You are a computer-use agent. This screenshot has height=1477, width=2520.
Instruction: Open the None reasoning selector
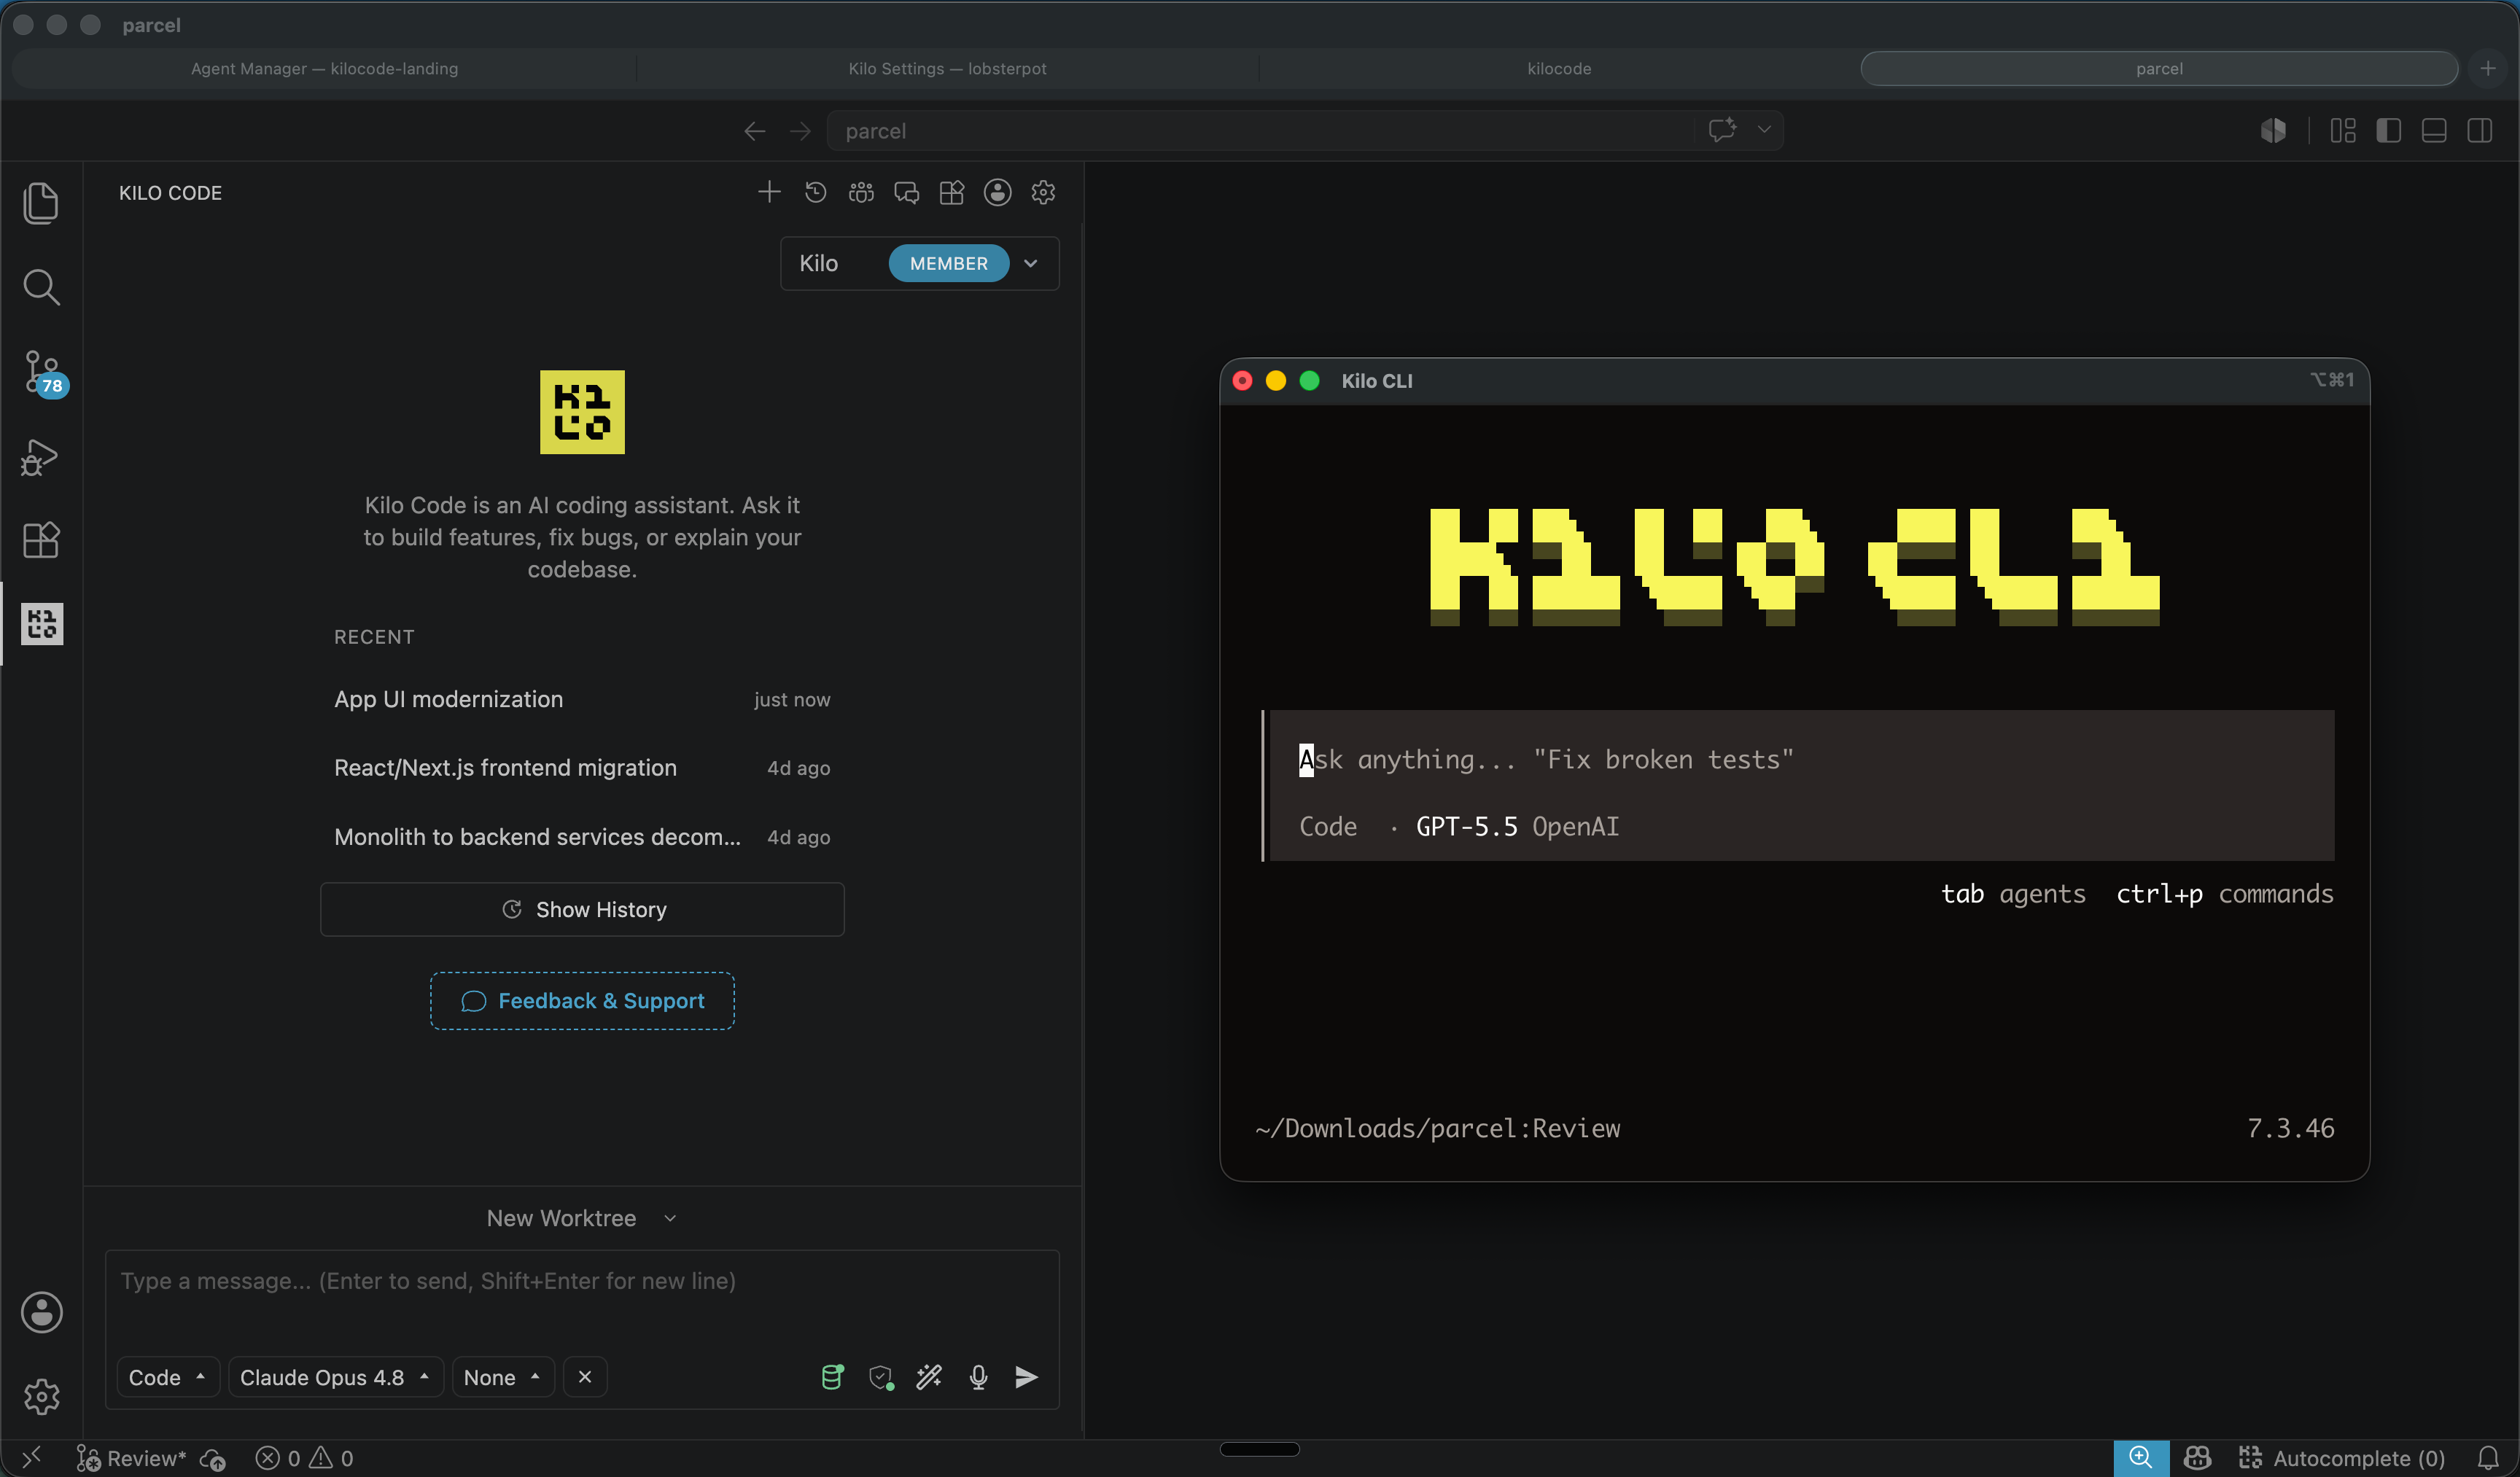coord(502,1377)
